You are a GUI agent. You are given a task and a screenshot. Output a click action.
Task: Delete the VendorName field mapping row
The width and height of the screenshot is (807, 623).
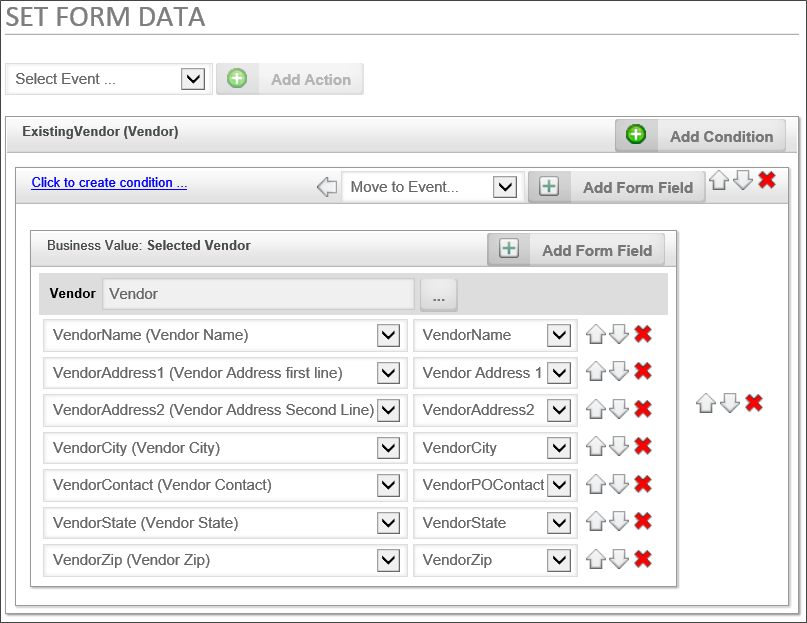(x=643, y=335)
